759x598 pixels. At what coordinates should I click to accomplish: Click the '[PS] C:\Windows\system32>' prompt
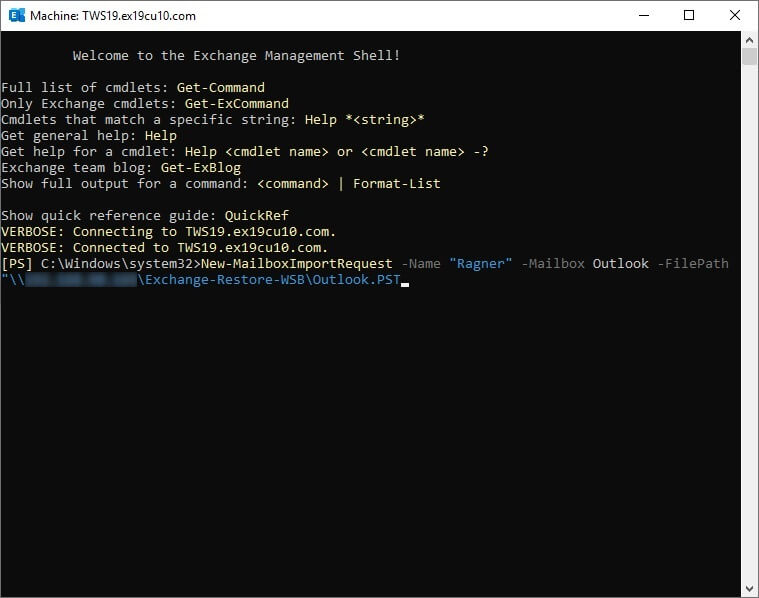click(101, 263)
